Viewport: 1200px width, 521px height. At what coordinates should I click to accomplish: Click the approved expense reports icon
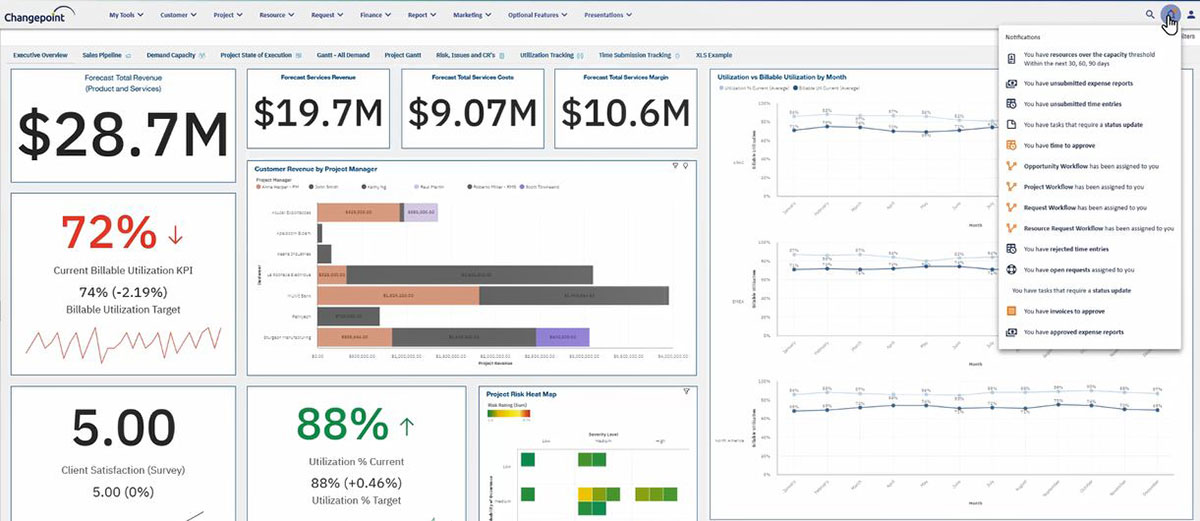(1012, 332)
